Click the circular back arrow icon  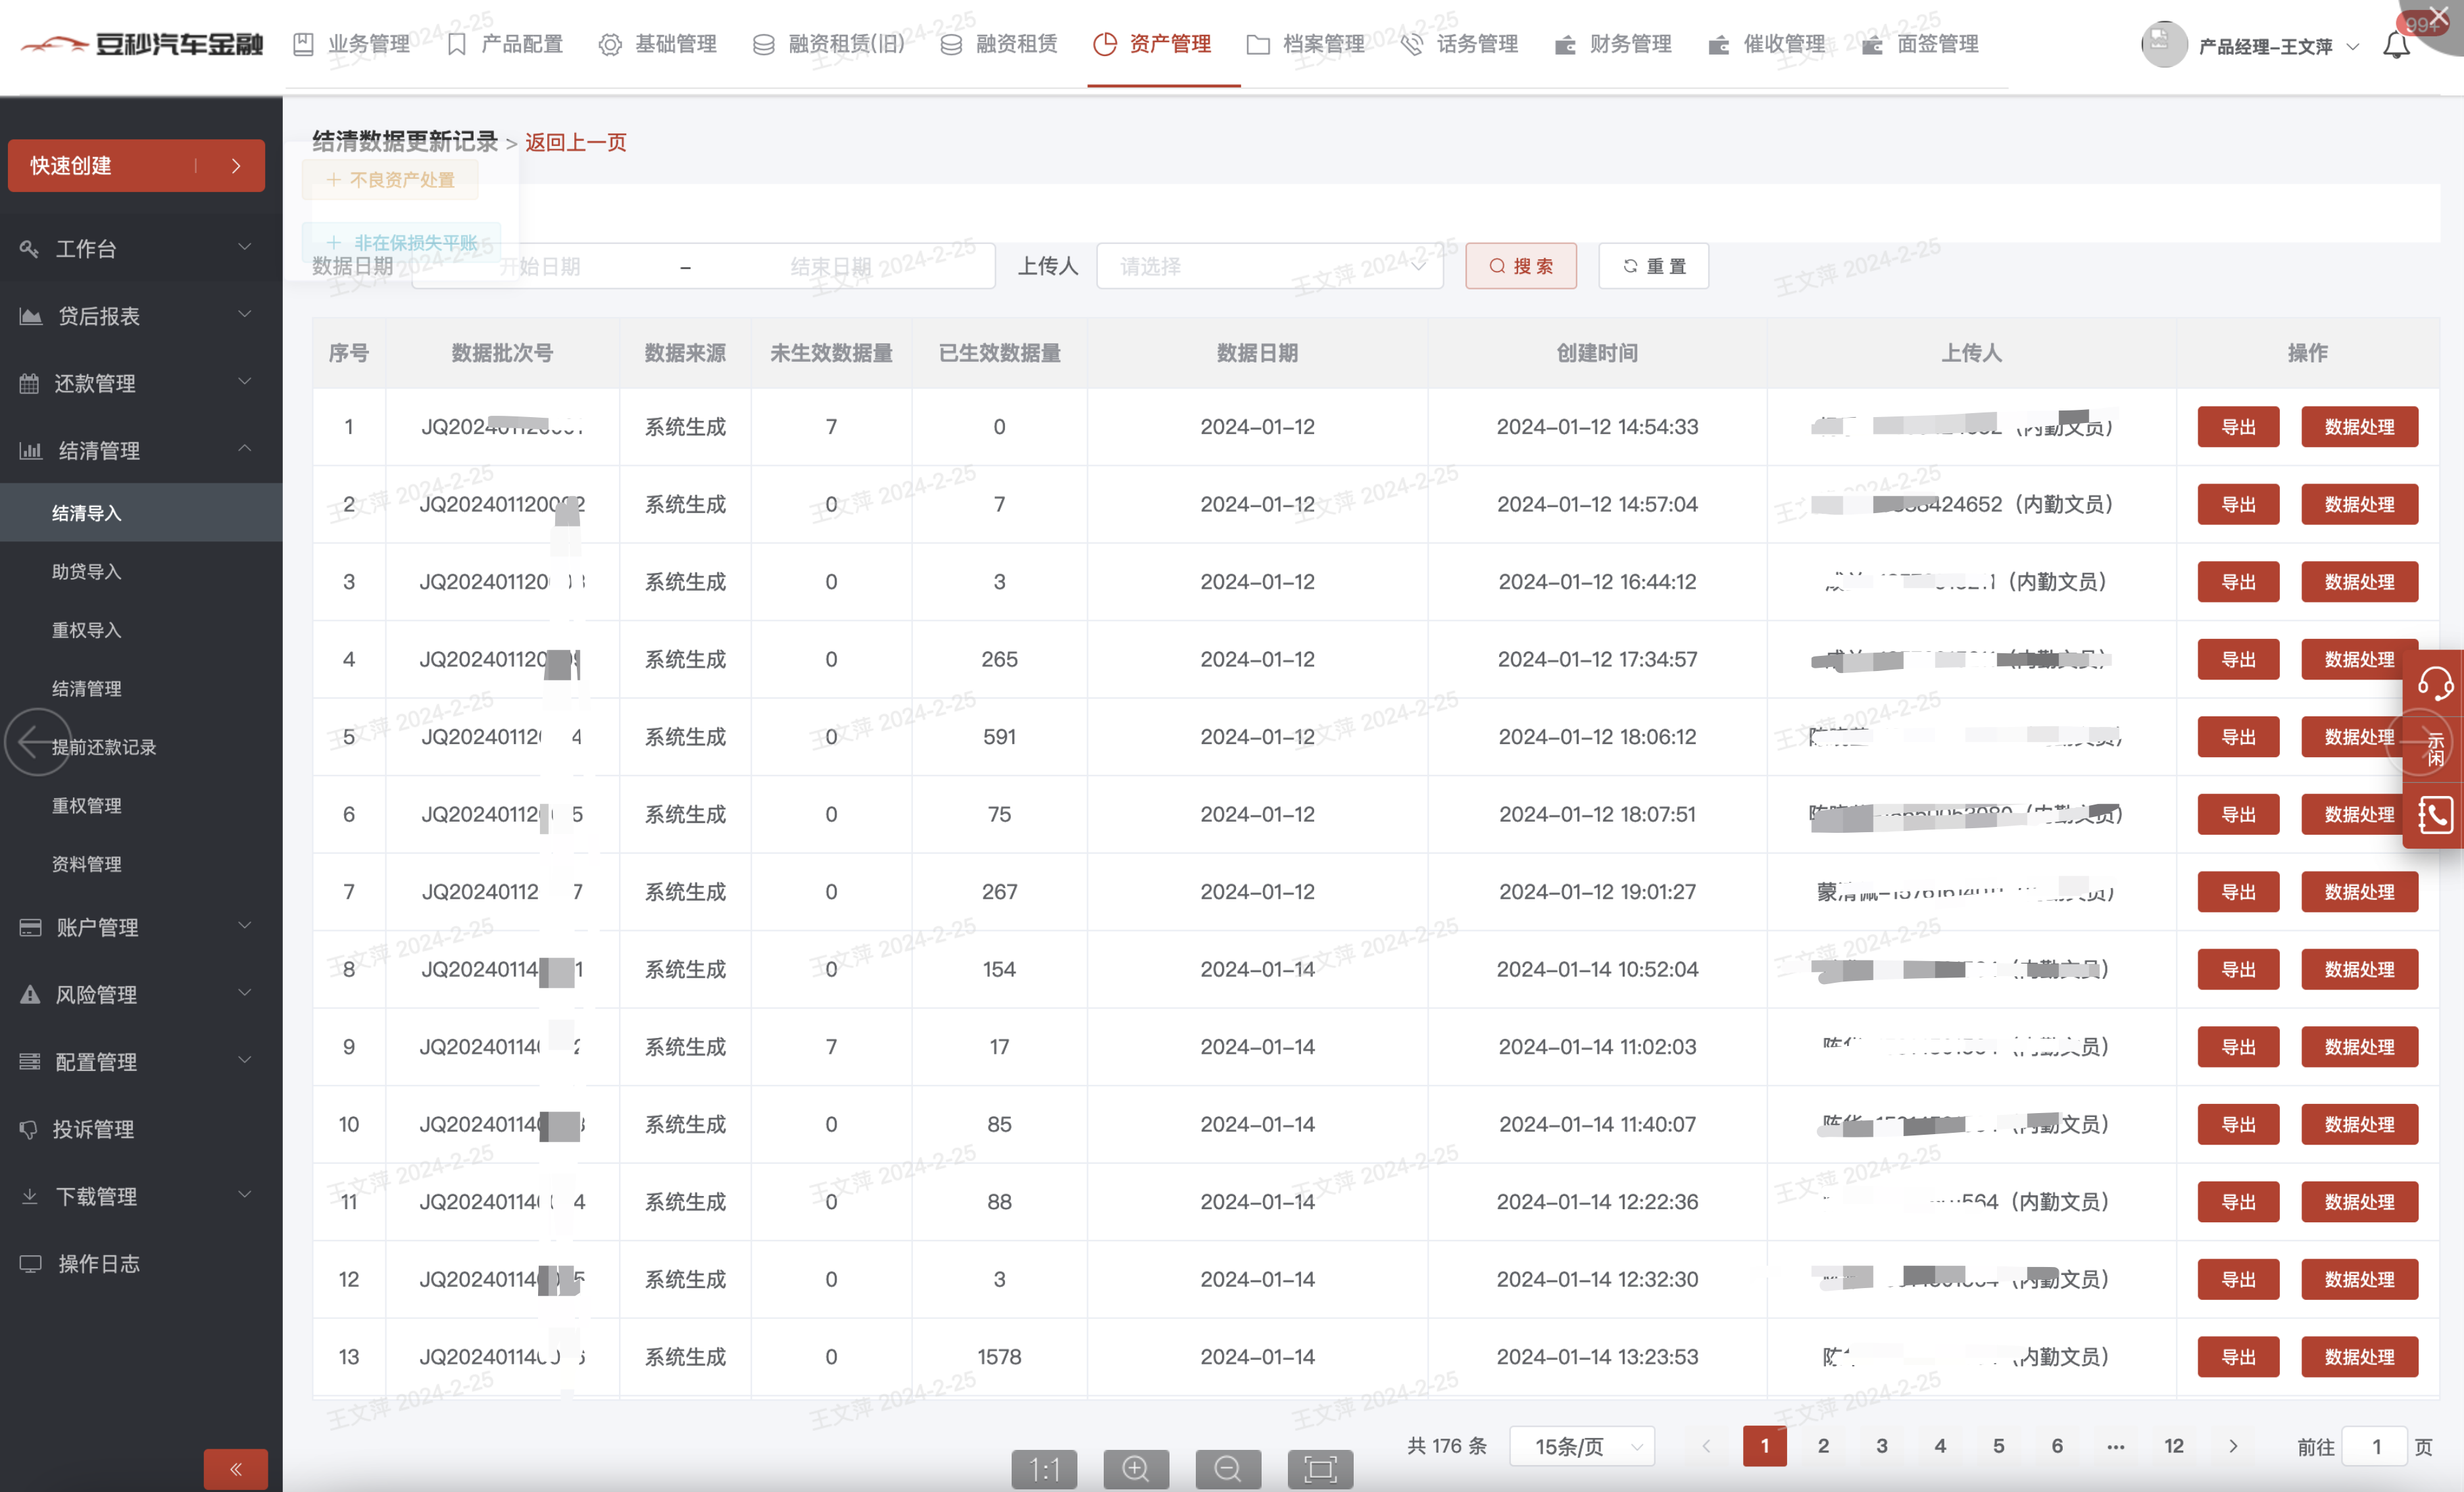coord(37,741)
